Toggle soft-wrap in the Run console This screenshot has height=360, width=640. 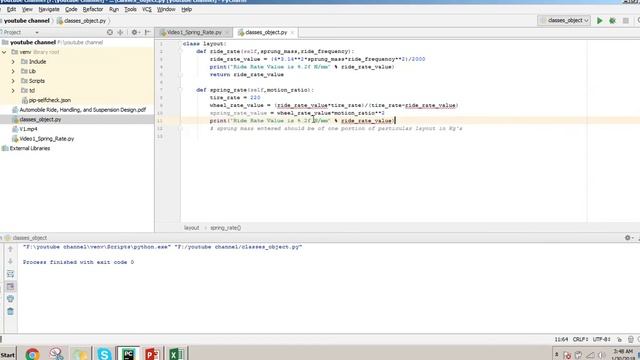tap(11, 274)
